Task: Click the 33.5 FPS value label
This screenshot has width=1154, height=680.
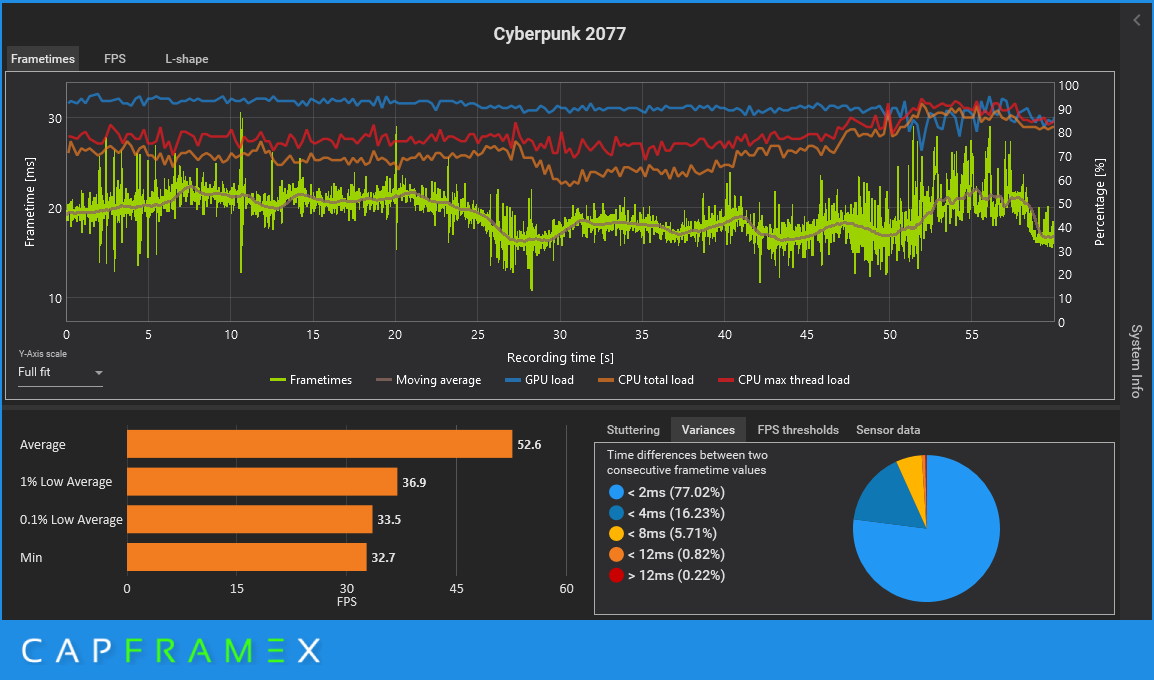Action: click(x=389, y=520)
